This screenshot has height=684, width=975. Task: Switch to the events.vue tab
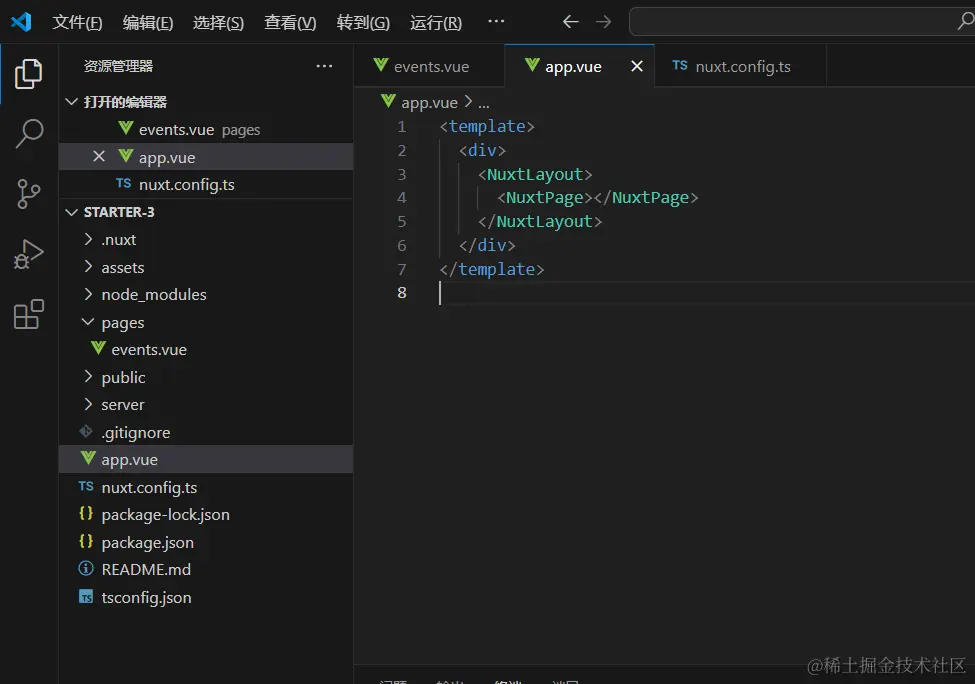pos(429,66)
